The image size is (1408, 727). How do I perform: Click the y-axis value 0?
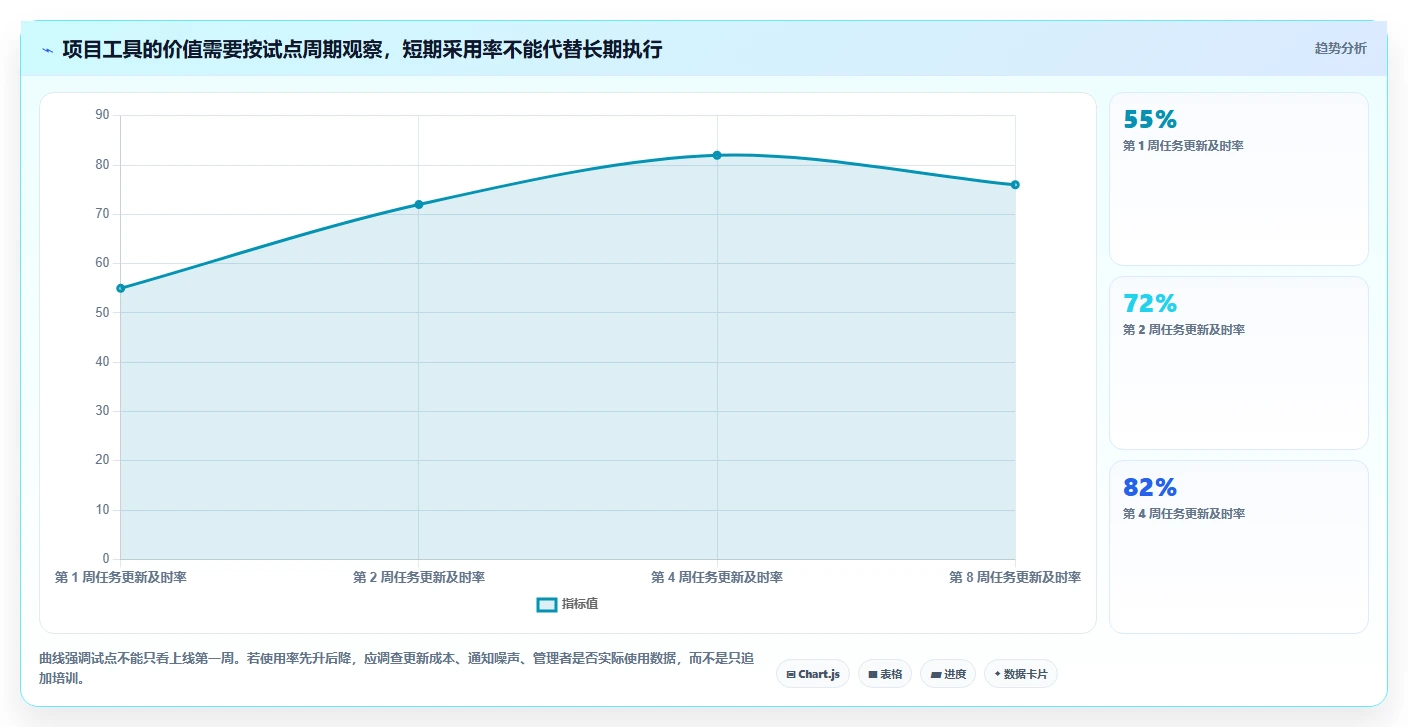(106, 559)
